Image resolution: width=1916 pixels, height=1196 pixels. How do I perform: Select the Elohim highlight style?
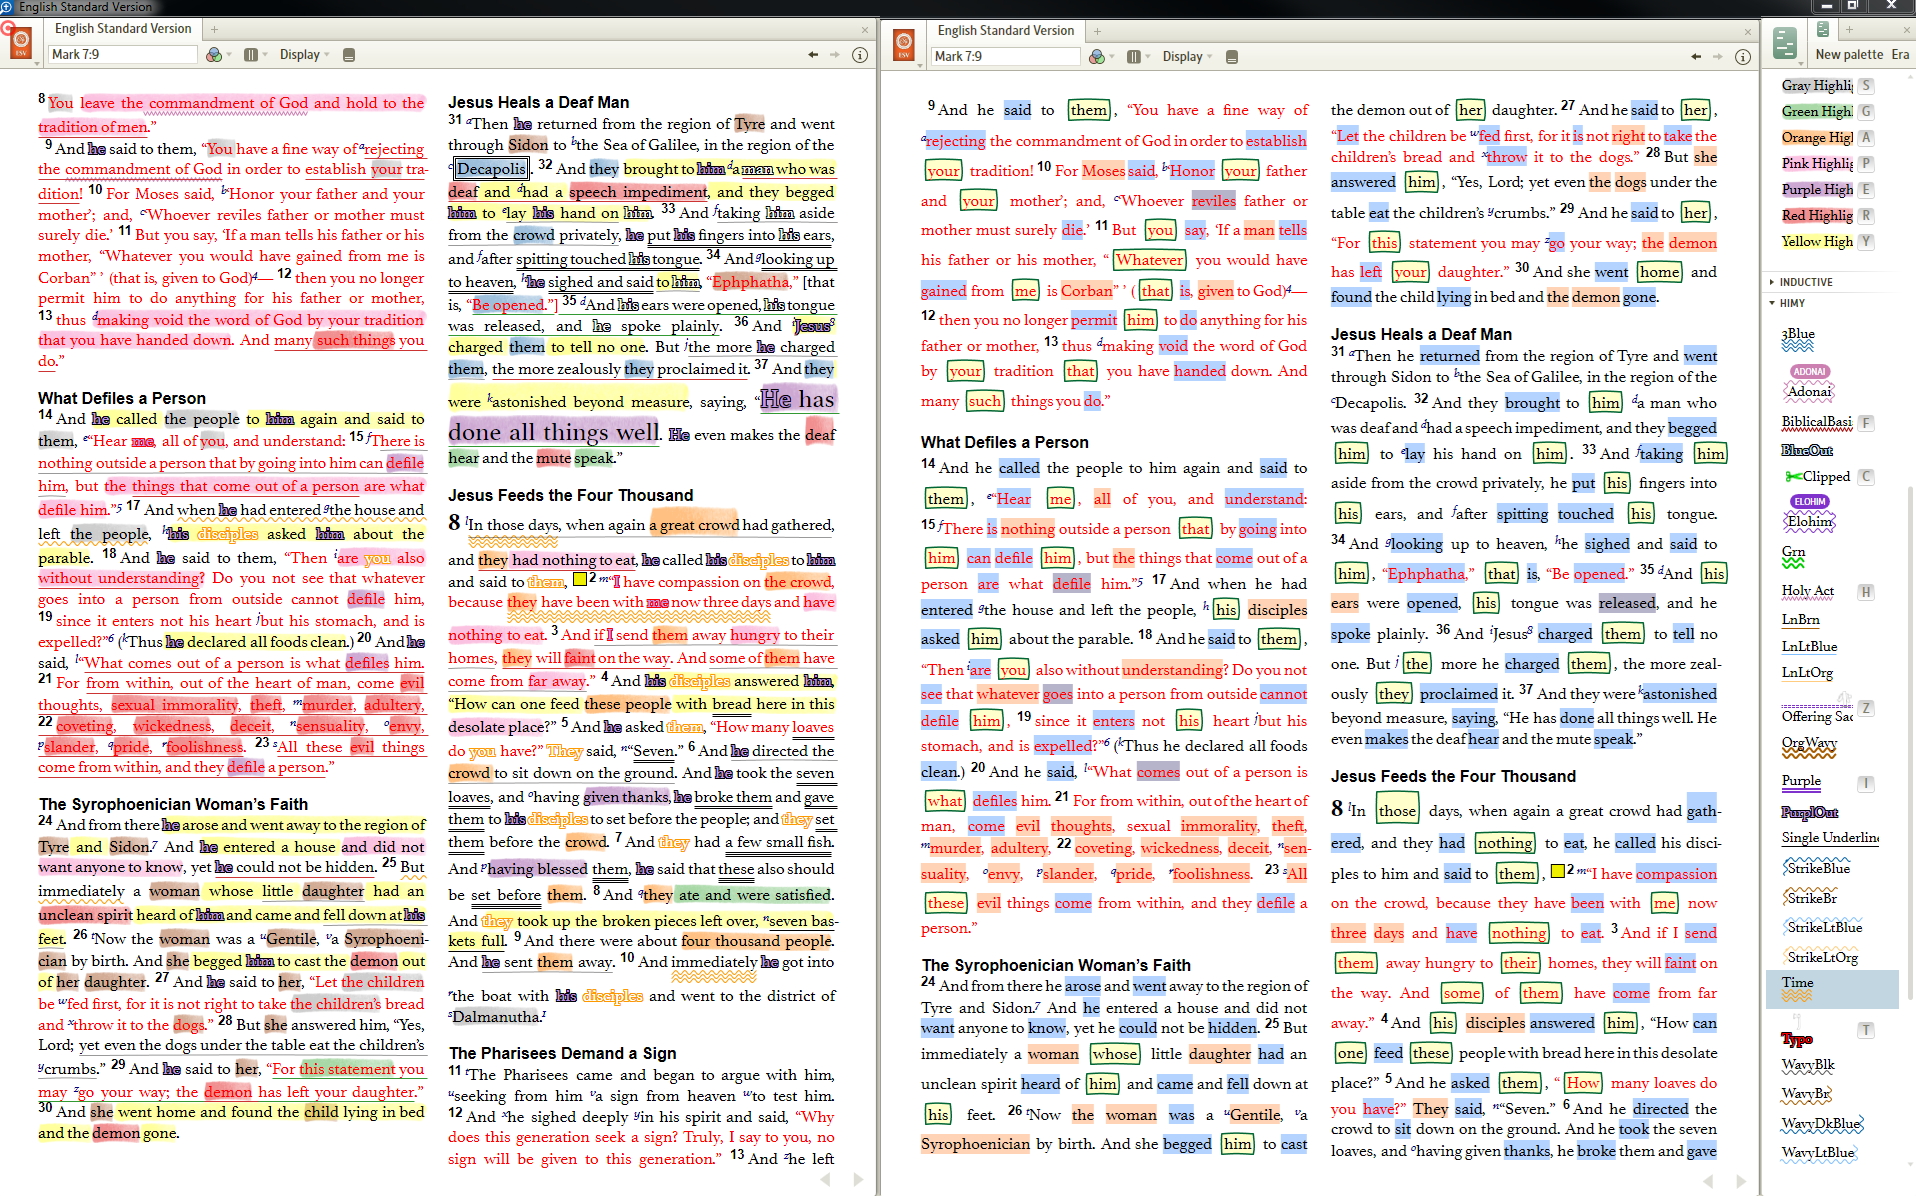1810,513
